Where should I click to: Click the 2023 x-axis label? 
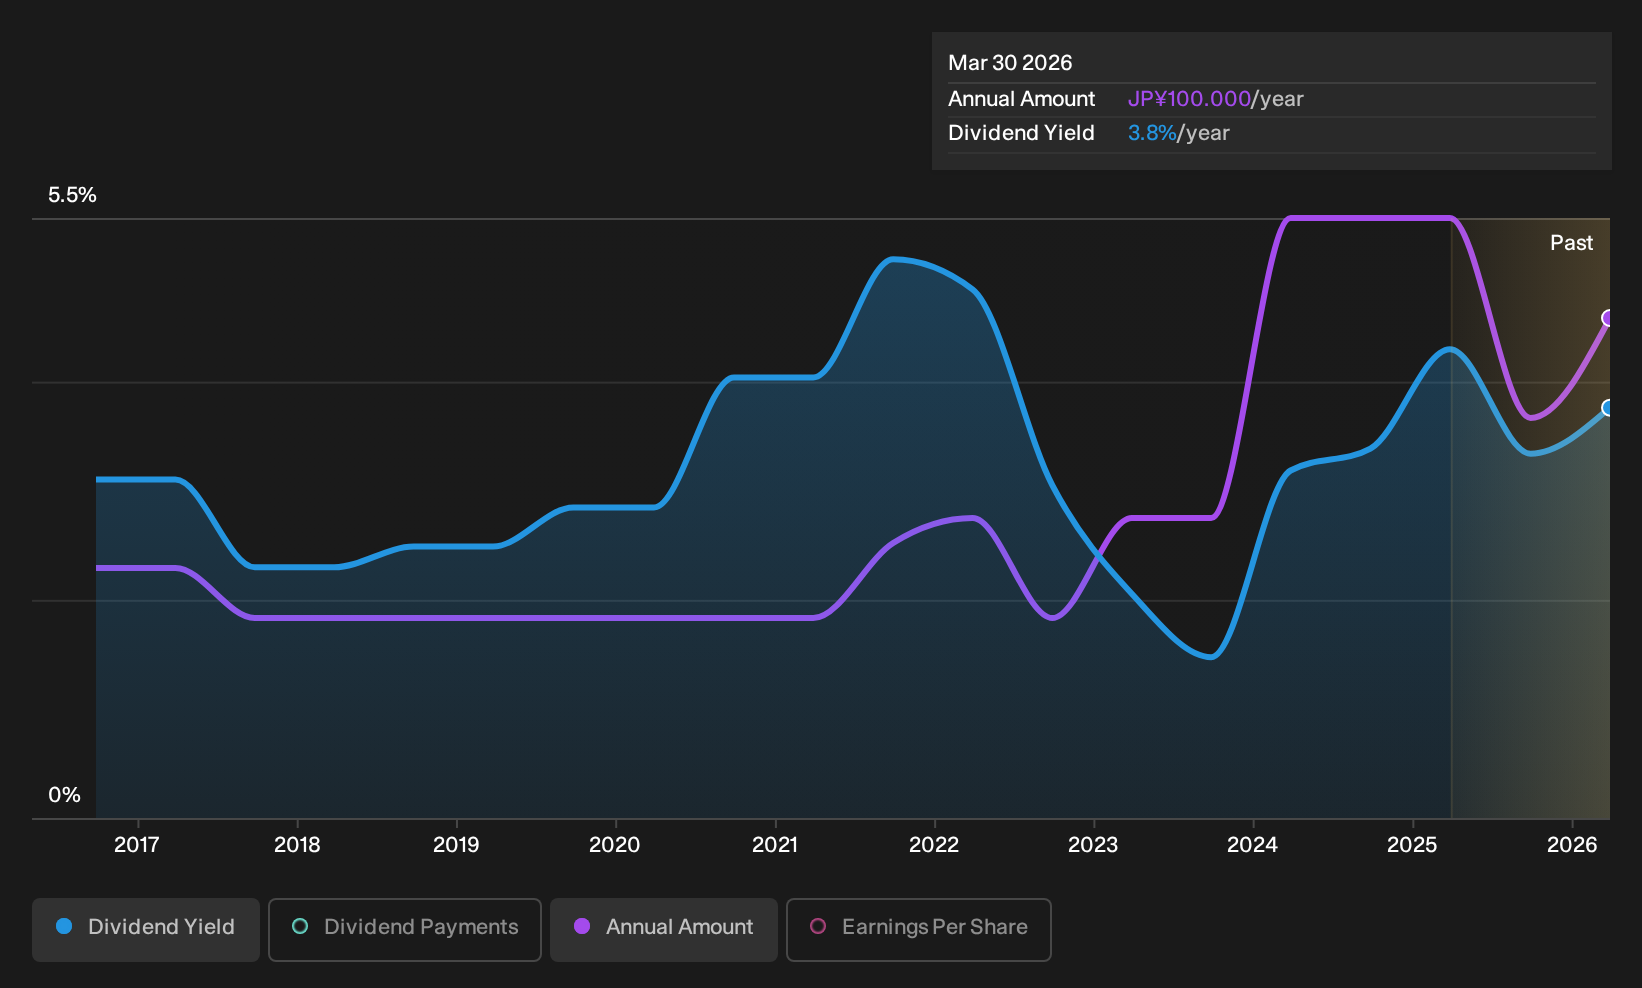click(x=1093, y=845)
